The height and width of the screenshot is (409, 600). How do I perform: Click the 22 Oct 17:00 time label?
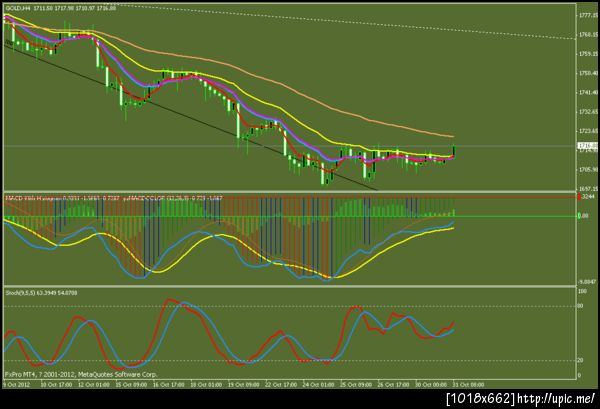281,385
